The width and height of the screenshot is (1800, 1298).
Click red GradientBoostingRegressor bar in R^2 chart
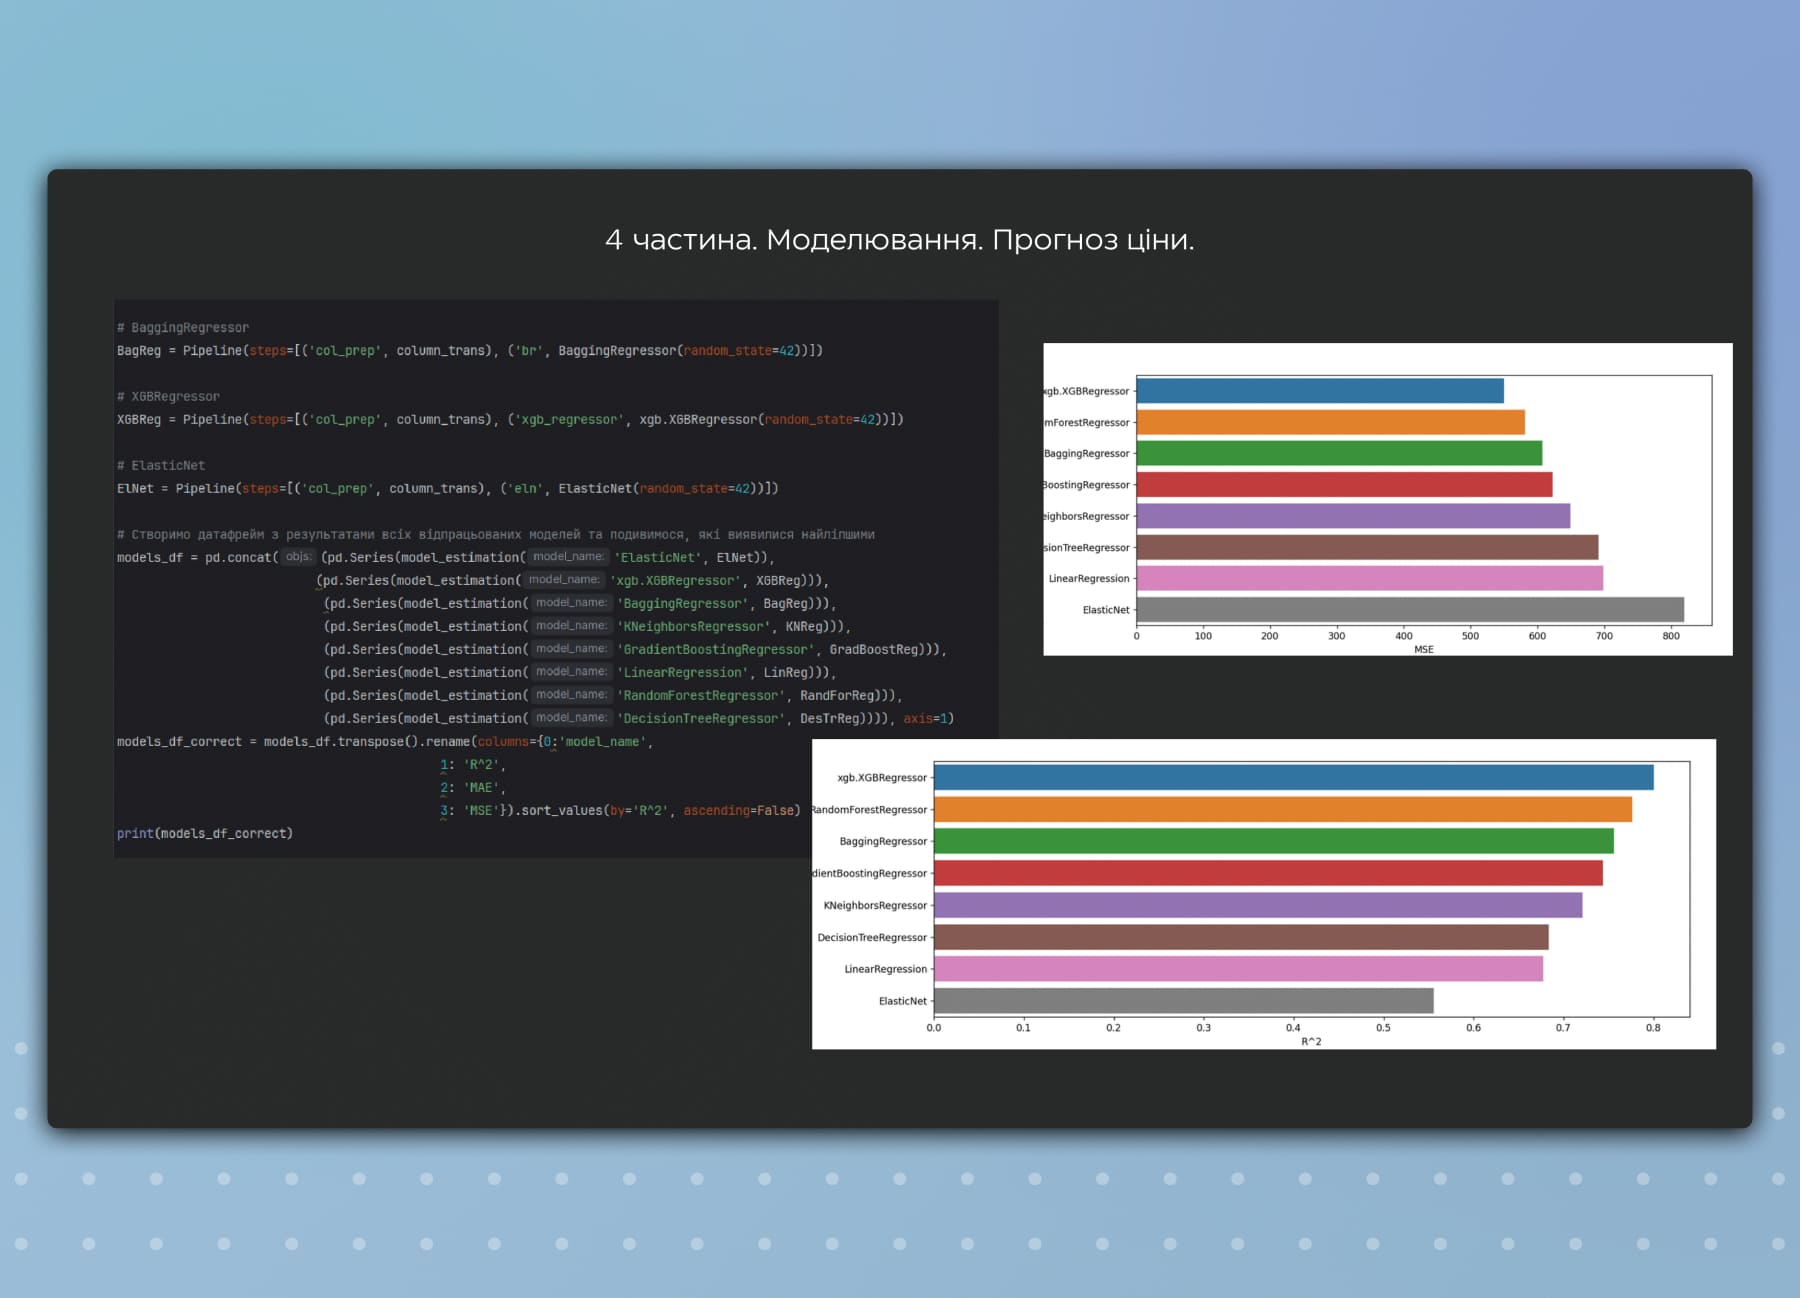pos(1268,874)
